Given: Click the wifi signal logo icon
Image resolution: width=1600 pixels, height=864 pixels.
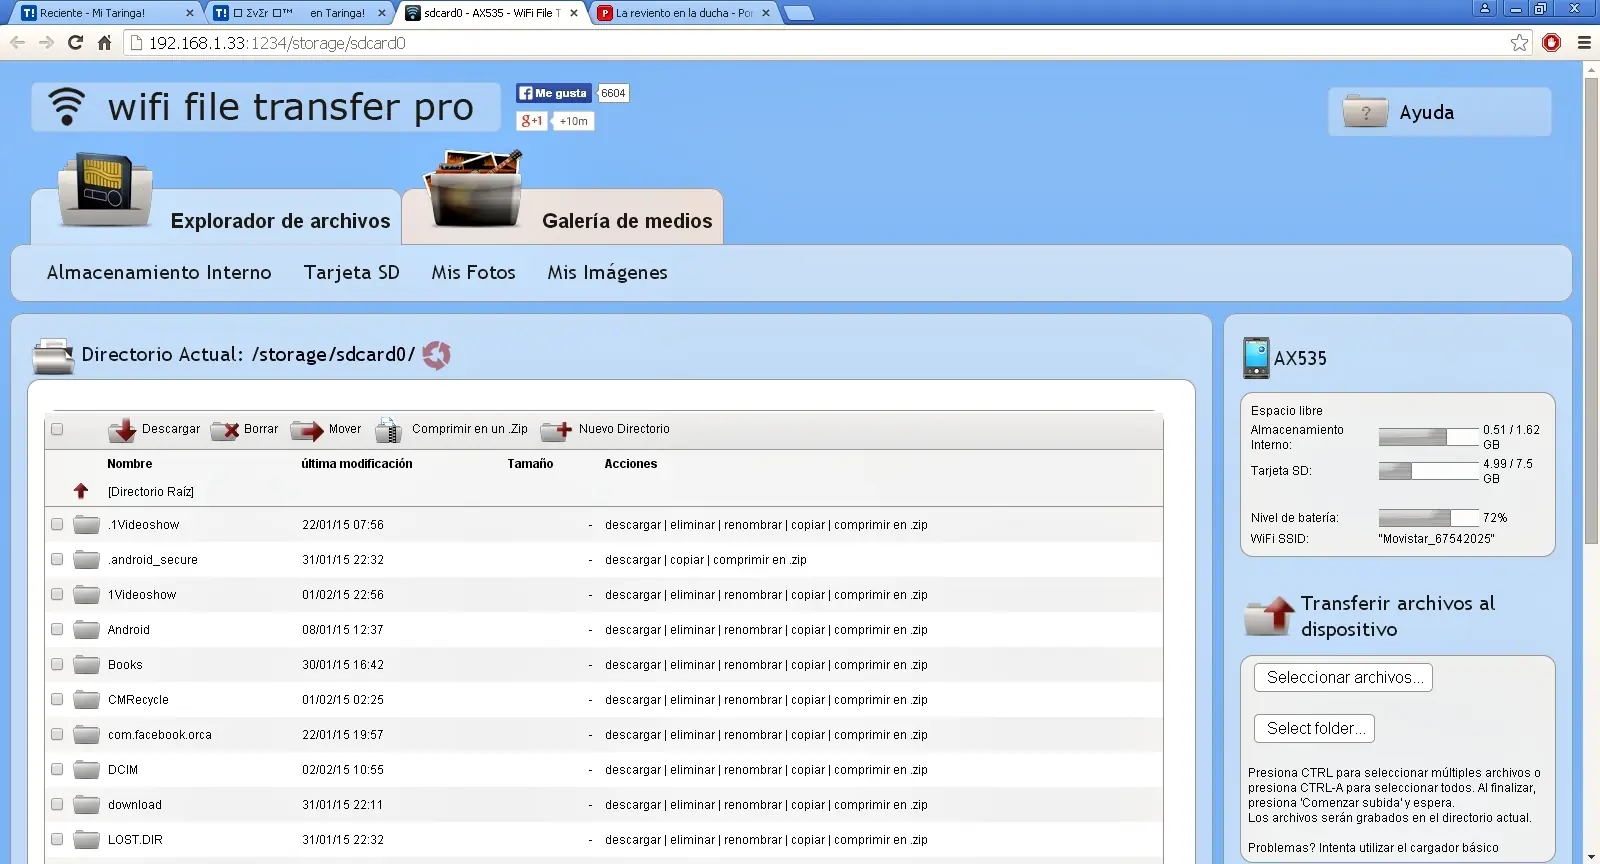Looking at the screenshot, I should tap(67, 106).
